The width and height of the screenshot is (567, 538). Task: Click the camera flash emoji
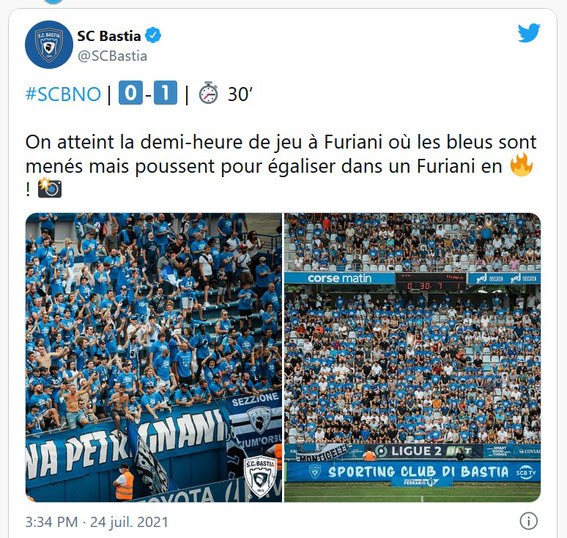click(50, 188)
